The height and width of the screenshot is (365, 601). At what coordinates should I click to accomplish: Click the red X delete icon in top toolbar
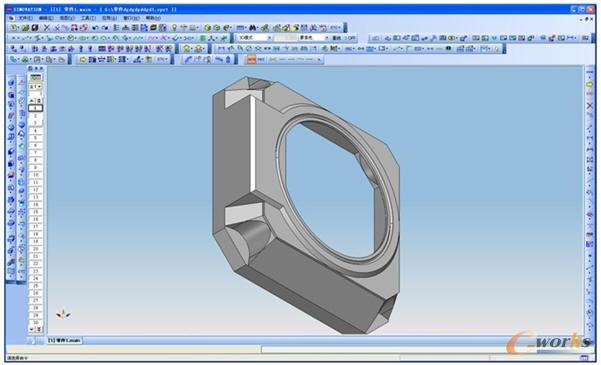(47, 28)
